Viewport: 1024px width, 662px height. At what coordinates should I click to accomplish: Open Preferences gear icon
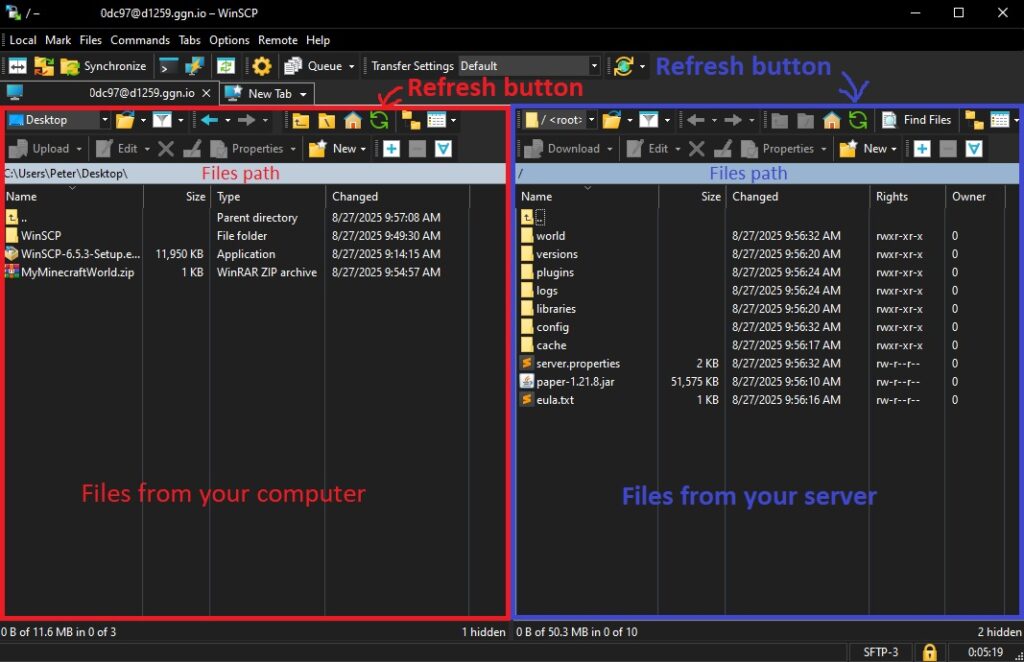pos(262,66)
